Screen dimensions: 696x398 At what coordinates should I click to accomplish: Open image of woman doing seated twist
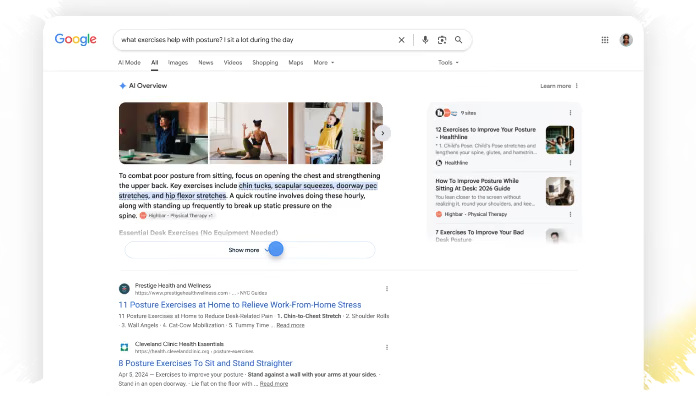(x=248, y=133)
